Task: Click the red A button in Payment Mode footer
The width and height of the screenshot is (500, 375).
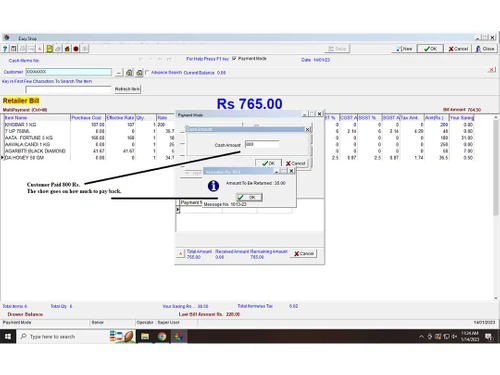Action: click(180, 254)
